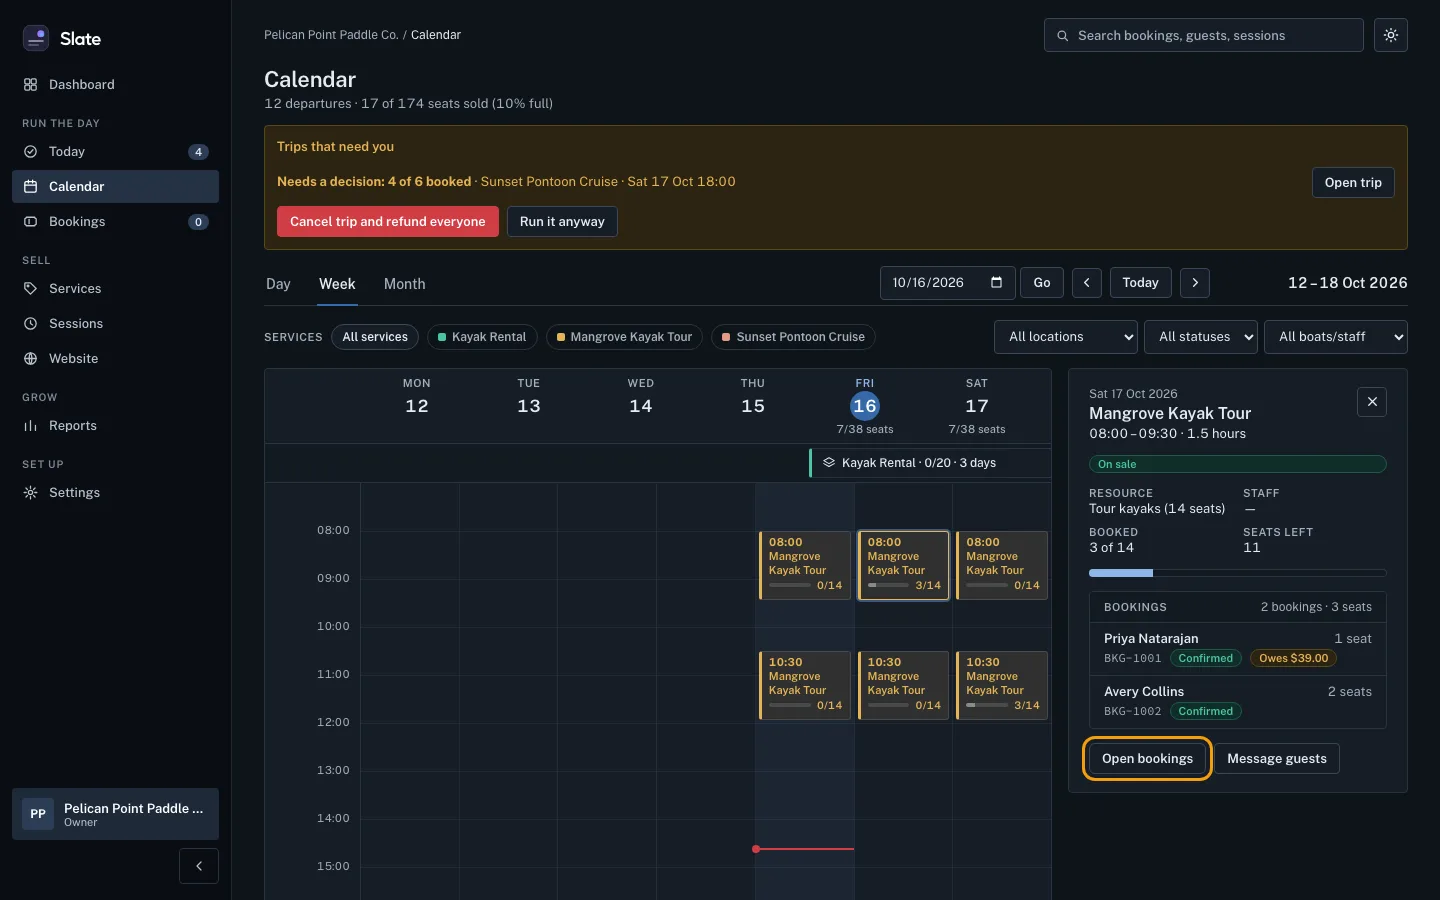Switch to the Month view tab
Viewport: 1440px width, 900px height.
pos(405,284)
